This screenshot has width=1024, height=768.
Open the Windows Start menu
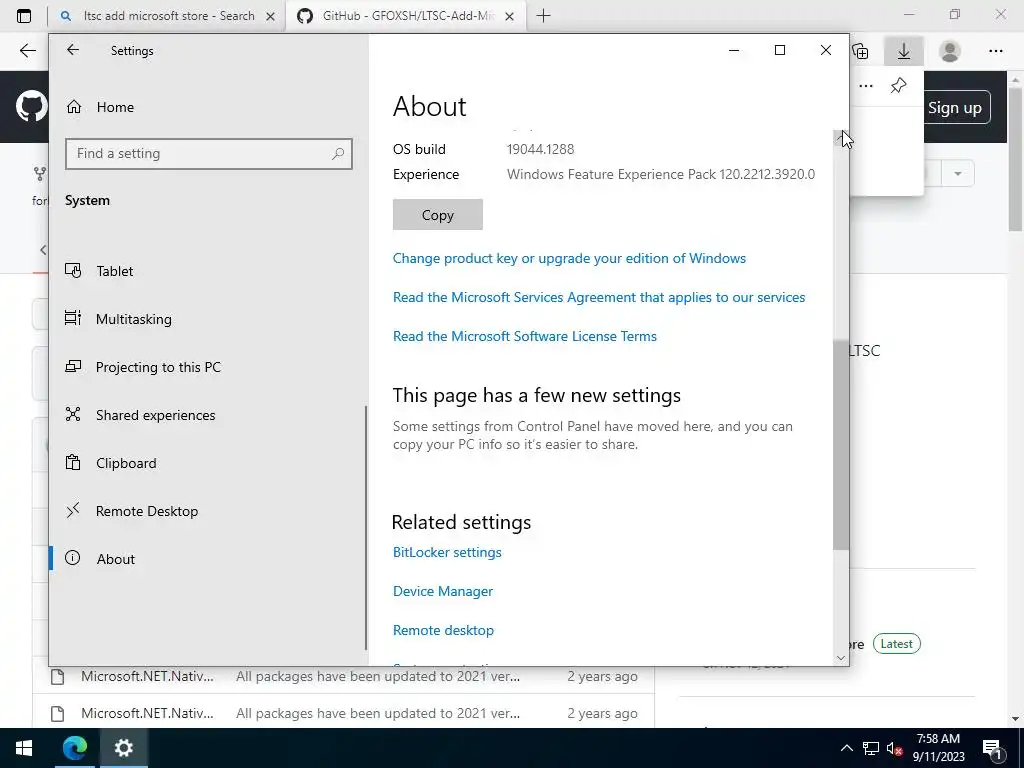[x=24, y=748]
